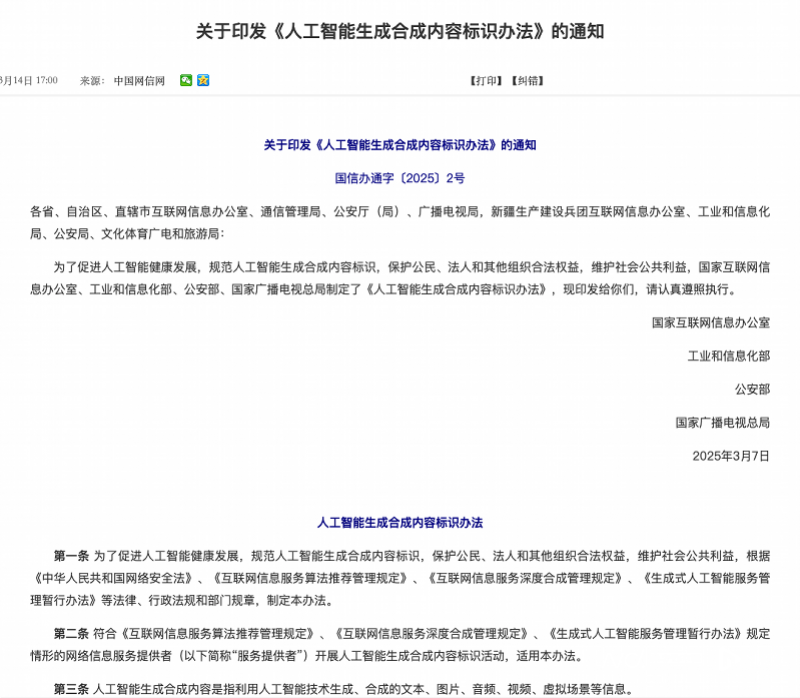Click the yellow star favorites share icon

203,80
